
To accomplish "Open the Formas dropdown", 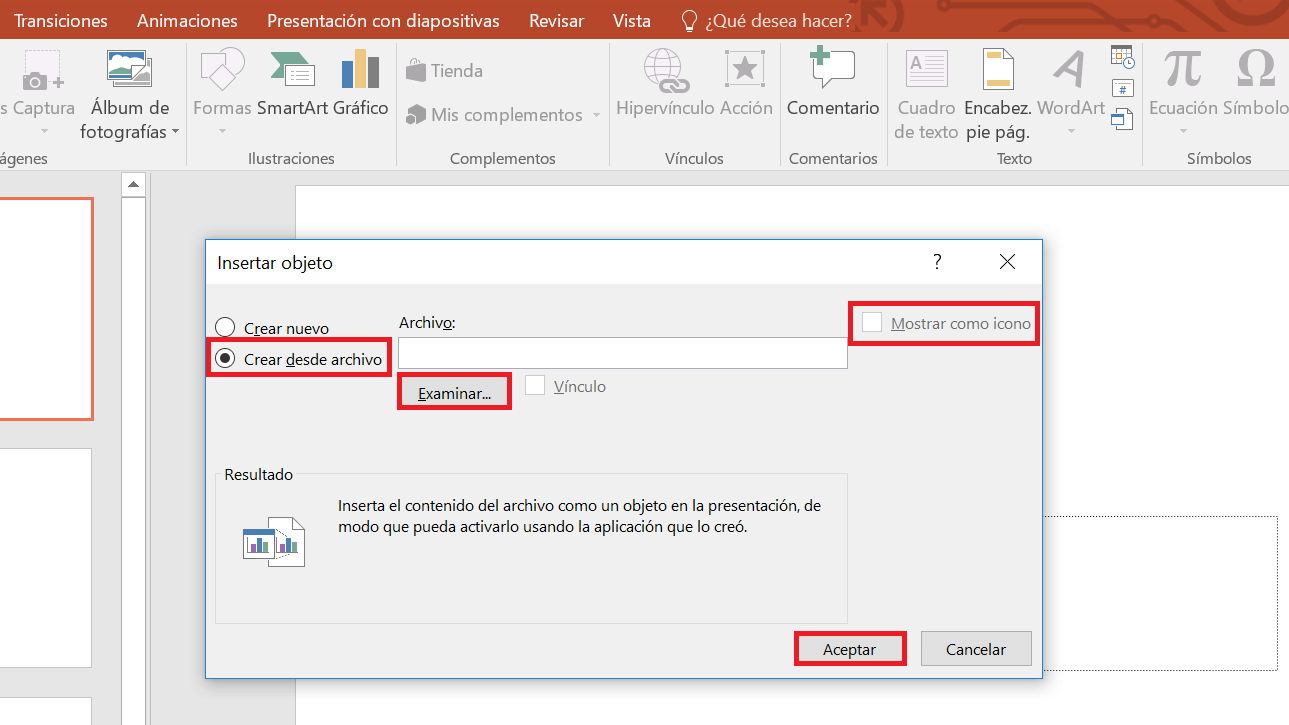I will (x=220, y=85).
